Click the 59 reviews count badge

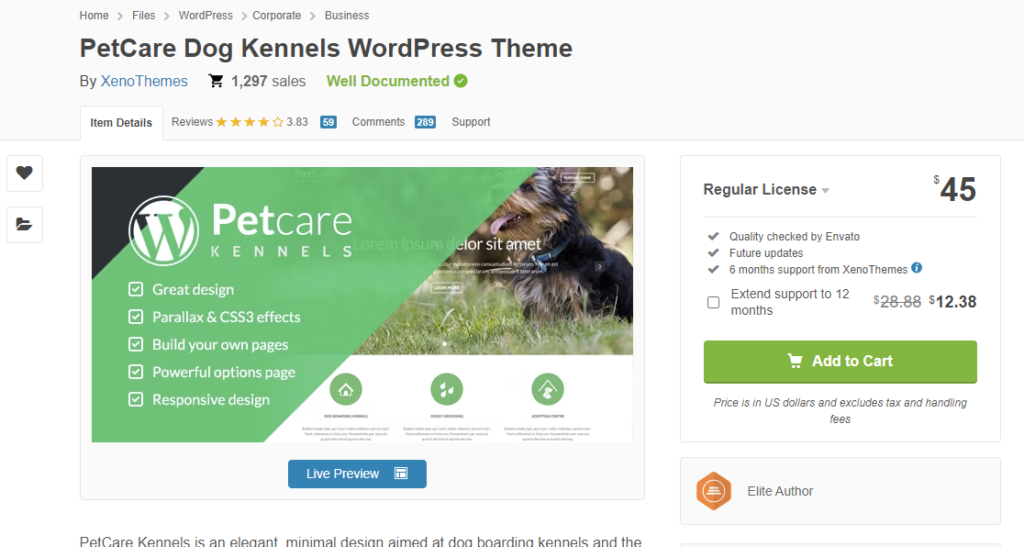(x=328, y=122)
